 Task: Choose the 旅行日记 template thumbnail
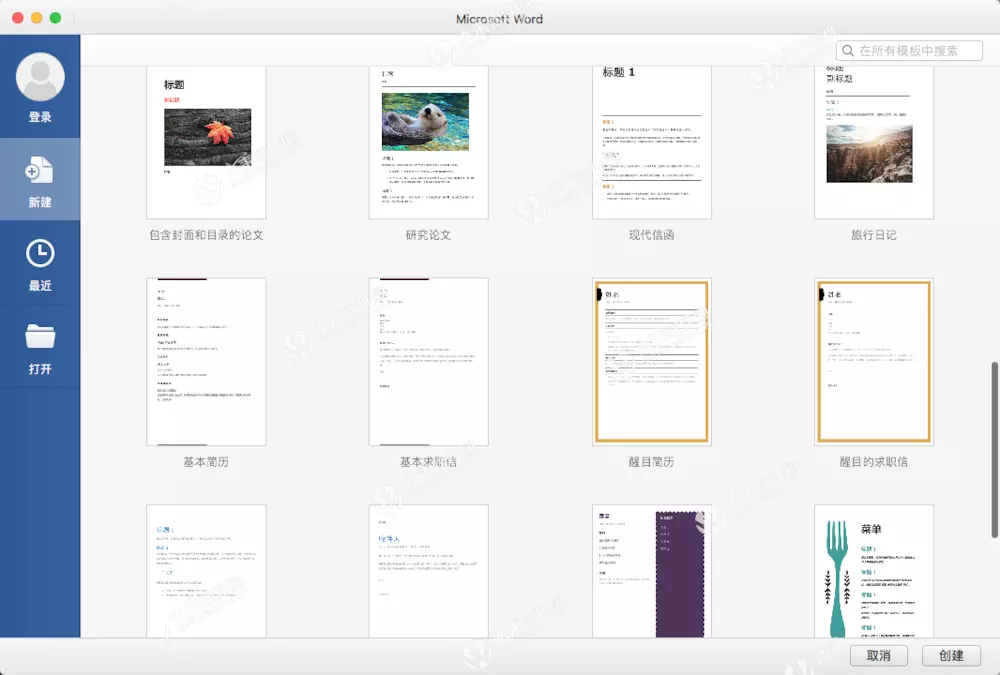tap(874, 142)
